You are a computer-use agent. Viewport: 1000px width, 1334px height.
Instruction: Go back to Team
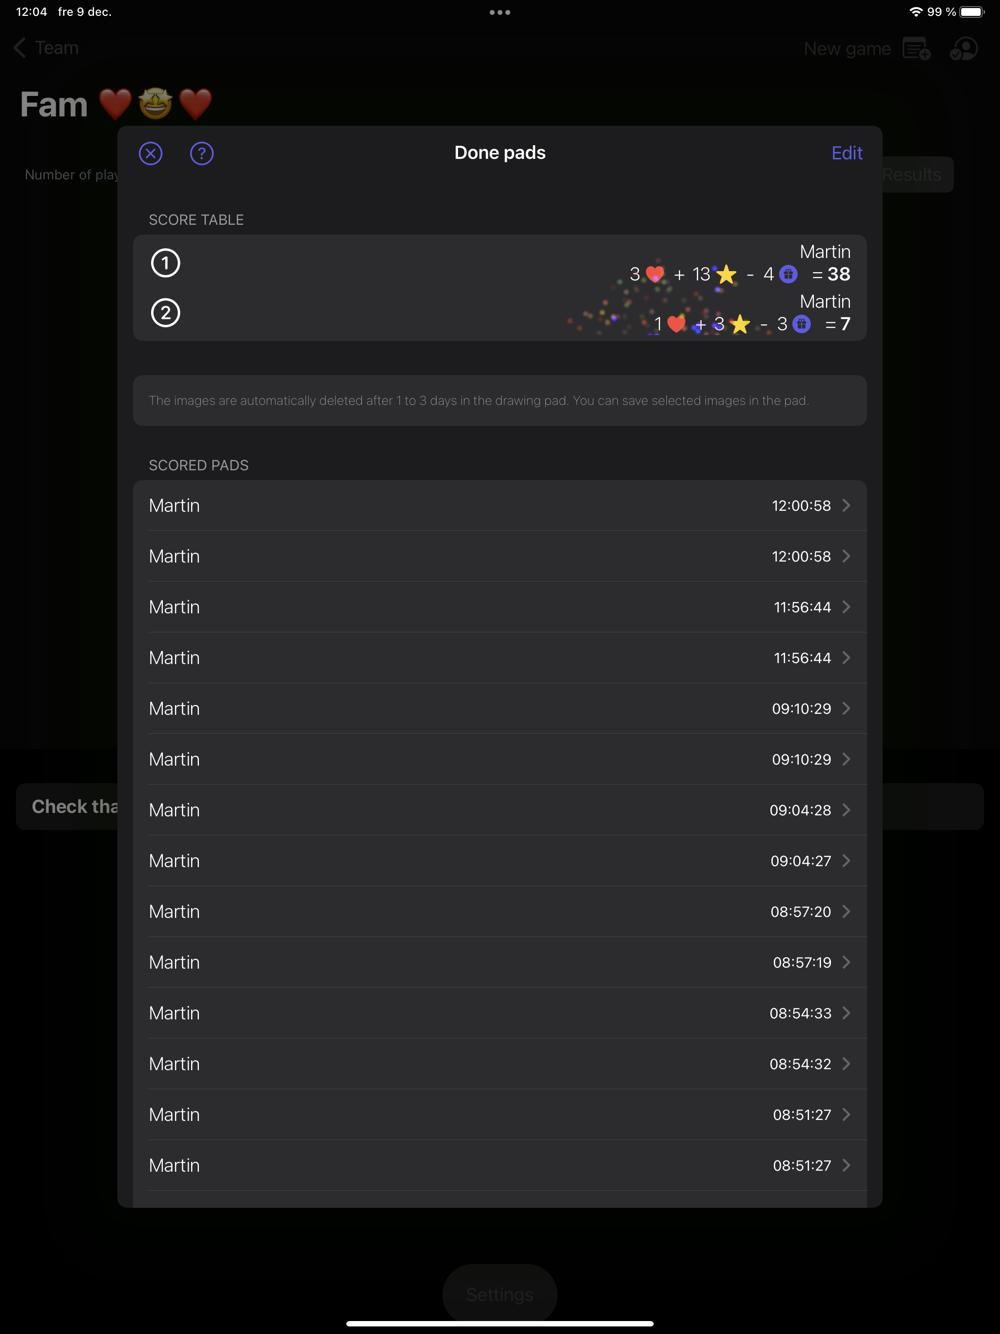(x=46, y=48)
